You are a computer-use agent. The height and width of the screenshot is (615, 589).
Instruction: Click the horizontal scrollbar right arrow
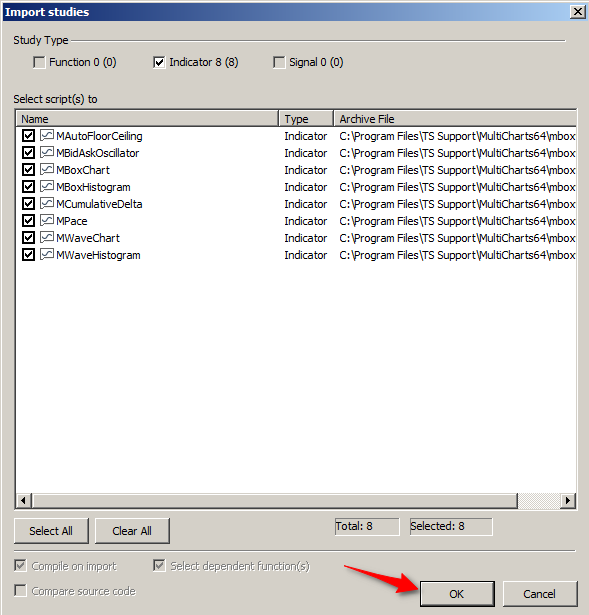567,500
